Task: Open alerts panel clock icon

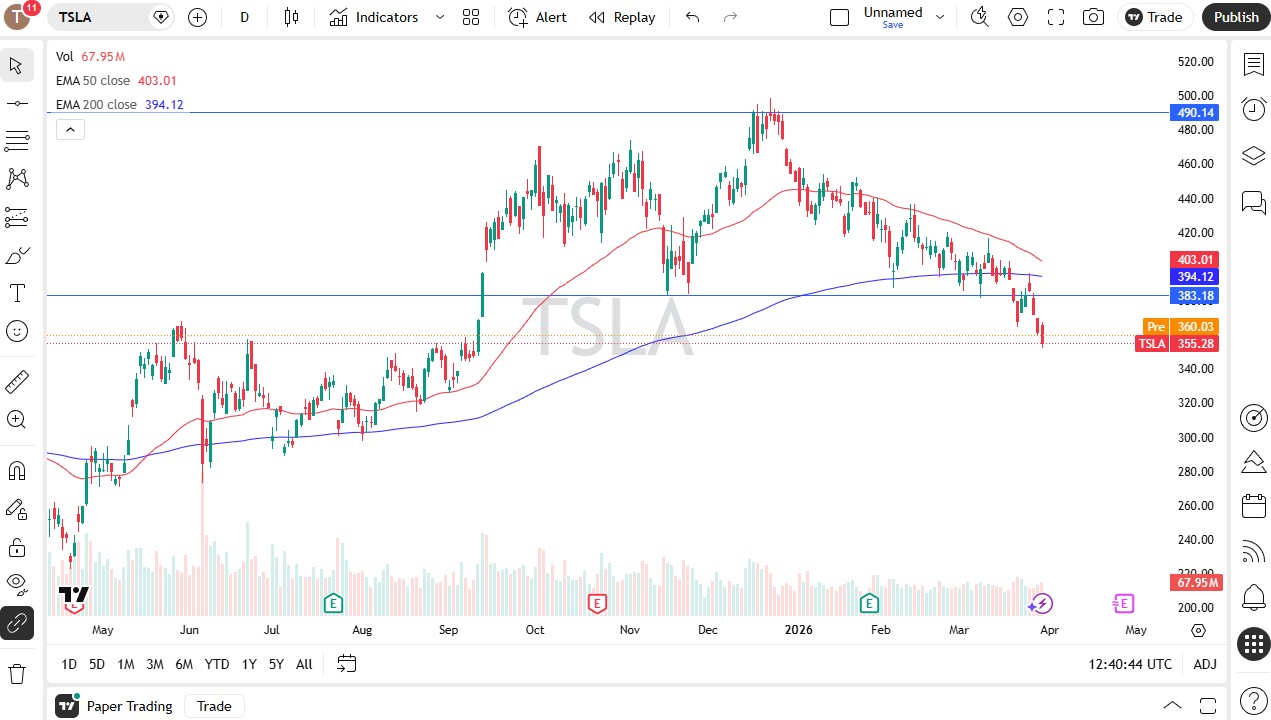Action: [1253, 110]
